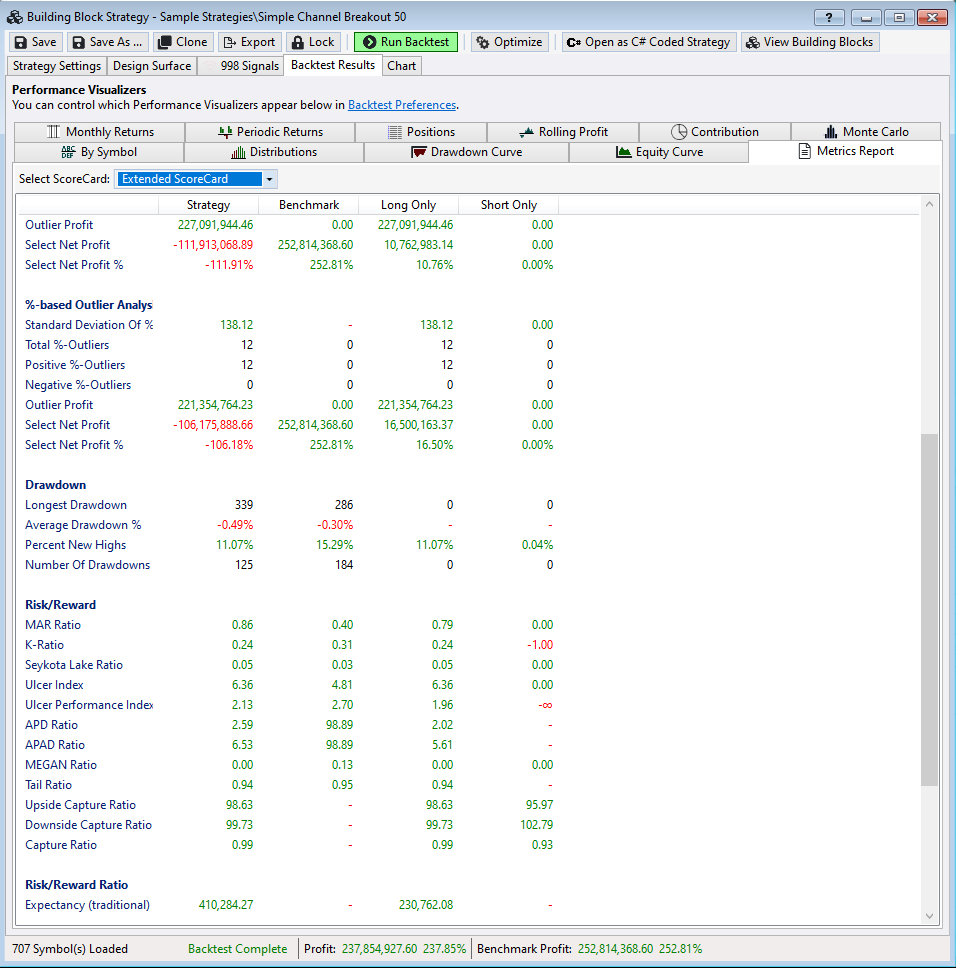Click the Save toolbar button
The height and width of the screenshot is (968, 956).
point(36,42)
